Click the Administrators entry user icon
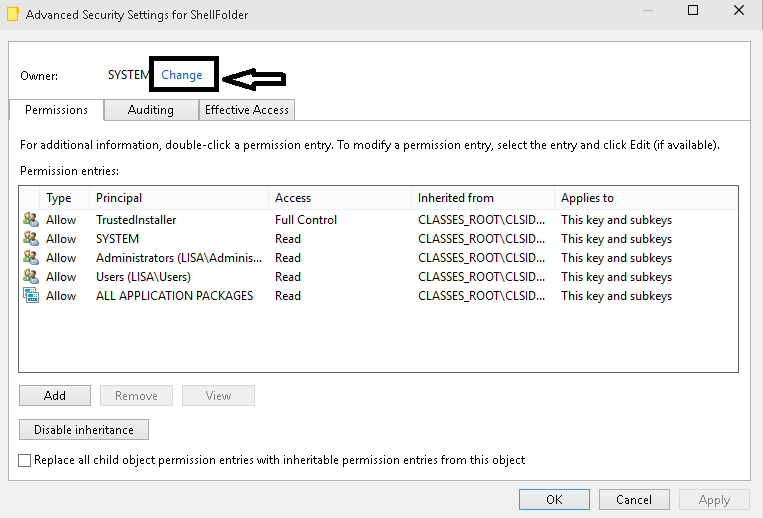The height and width of the screenshot is (518, 763). (30, 258)
